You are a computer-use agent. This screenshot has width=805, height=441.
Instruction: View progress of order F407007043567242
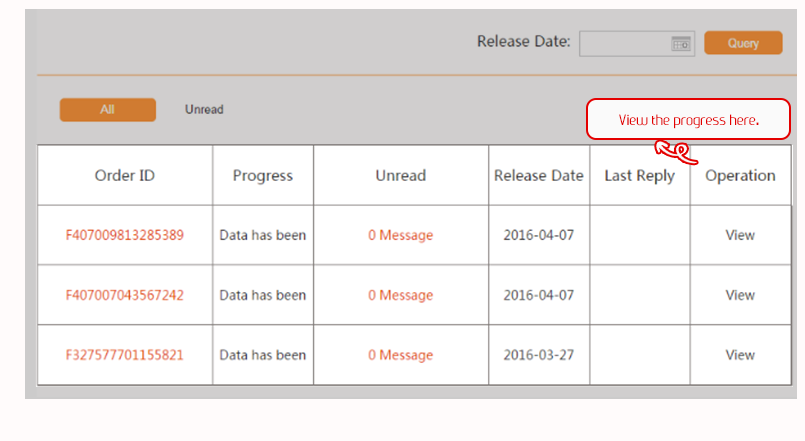click(740, 295)
